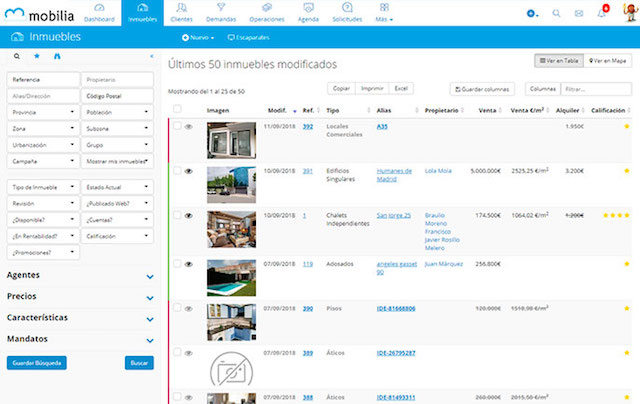Expand the Características section
The height and width of the screenshot is (404, 640).
pos(80,318)
